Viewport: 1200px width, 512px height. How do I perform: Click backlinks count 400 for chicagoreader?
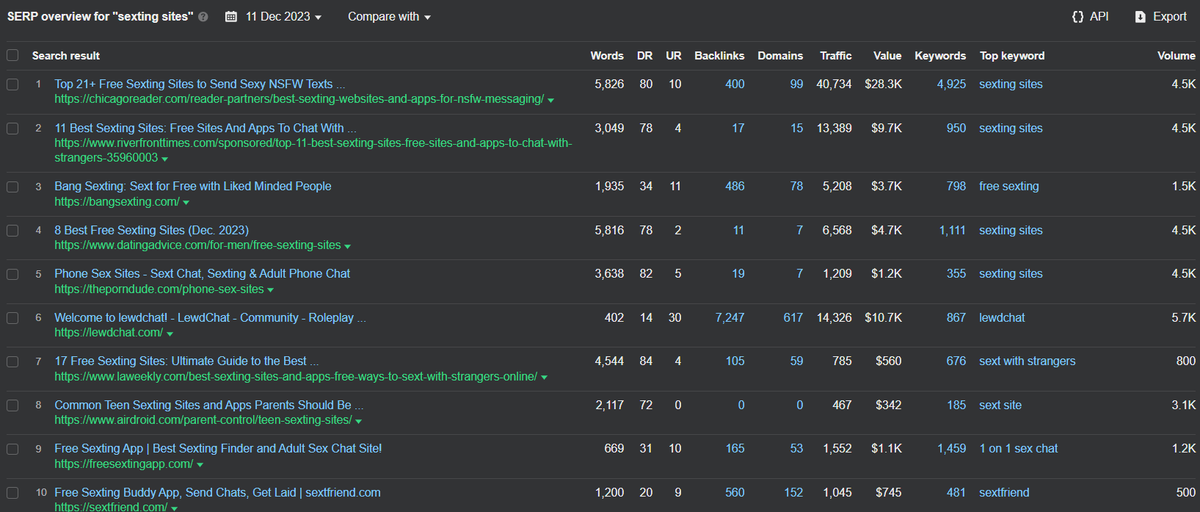[x=735, y=85]
